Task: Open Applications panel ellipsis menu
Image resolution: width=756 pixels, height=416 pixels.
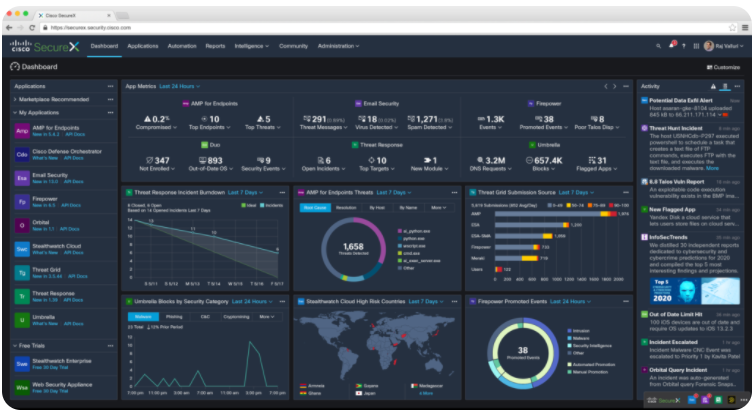Action: click(110, 86)
